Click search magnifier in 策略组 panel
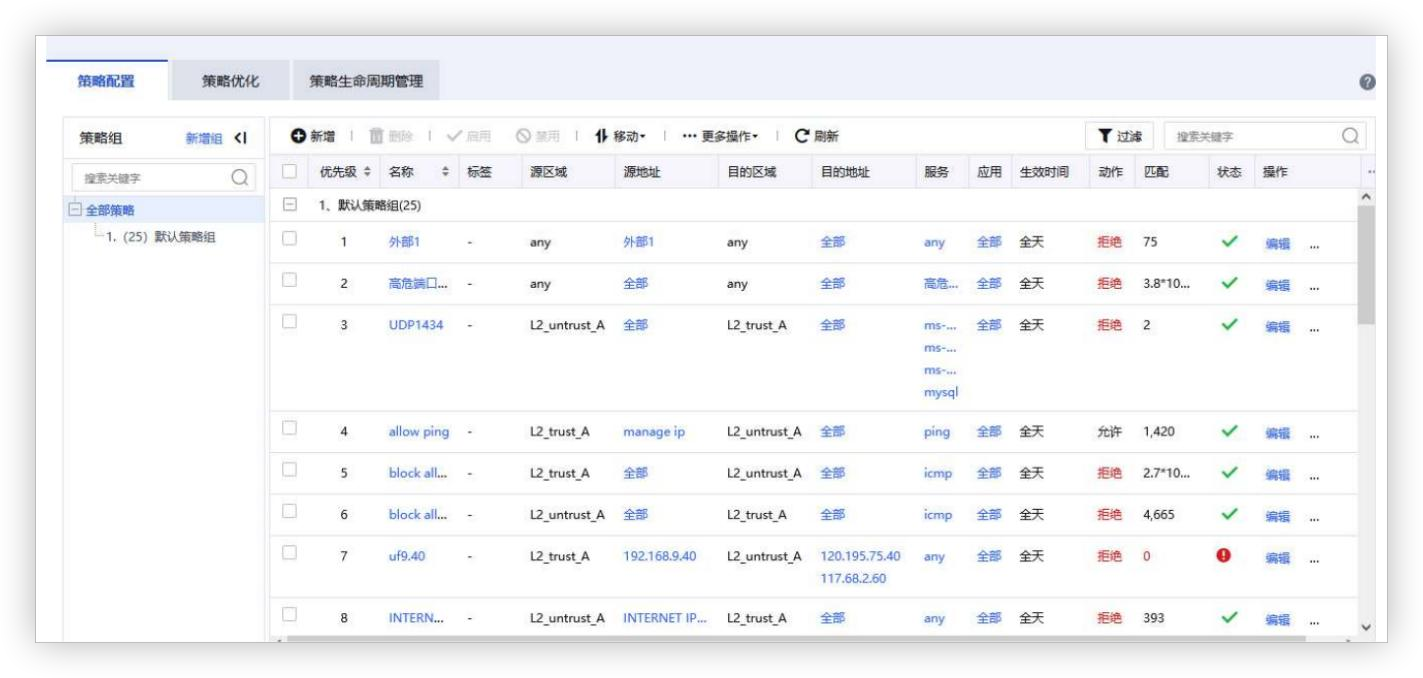Screen dimensions: 1423x678 click(239, 178)
